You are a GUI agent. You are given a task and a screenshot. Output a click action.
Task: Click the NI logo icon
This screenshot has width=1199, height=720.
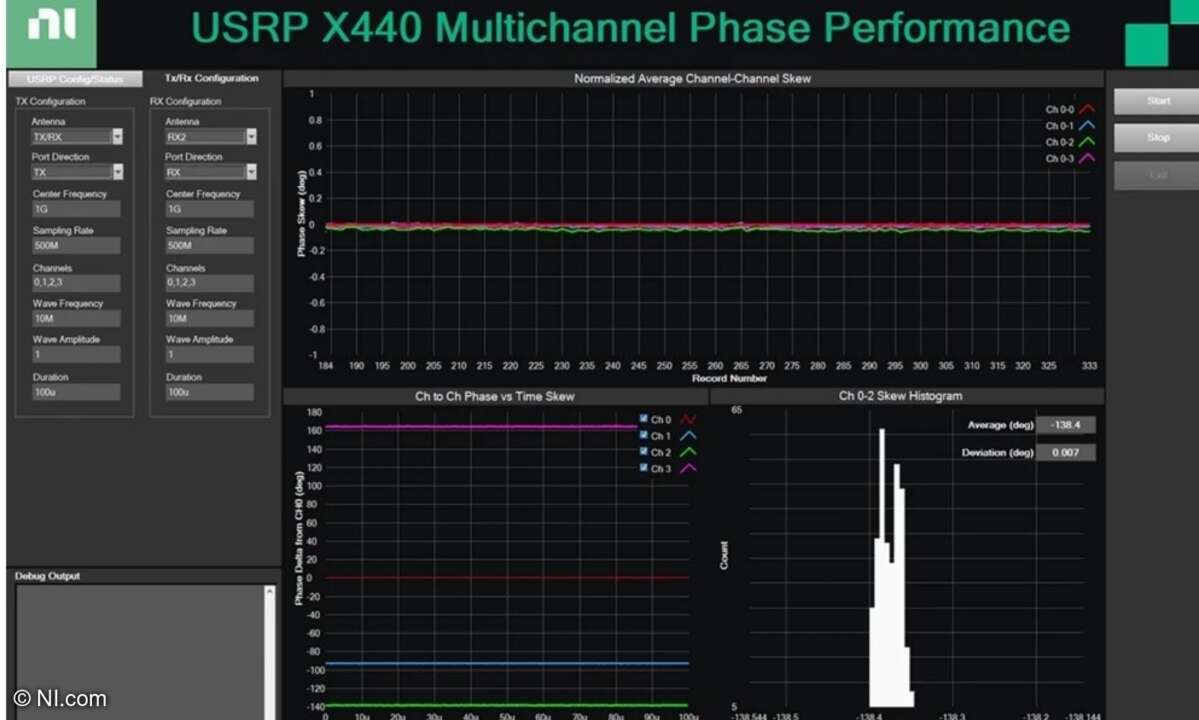(51, 32)
